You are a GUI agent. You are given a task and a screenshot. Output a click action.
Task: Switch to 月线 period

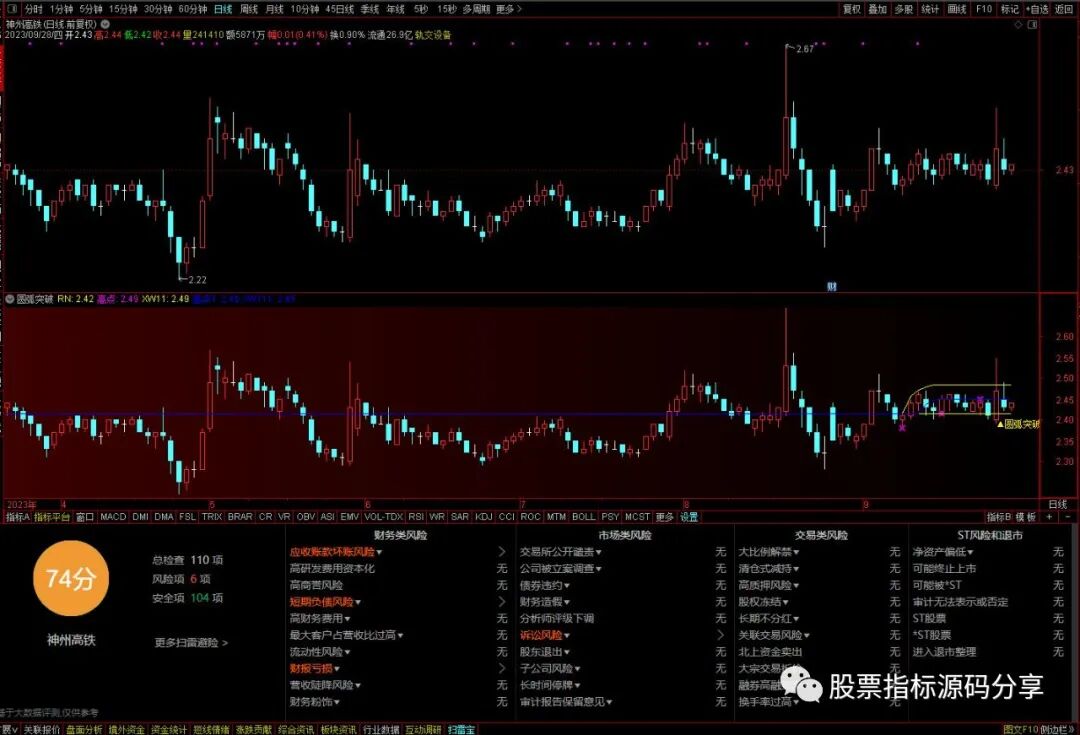click(x=274, y=9)
